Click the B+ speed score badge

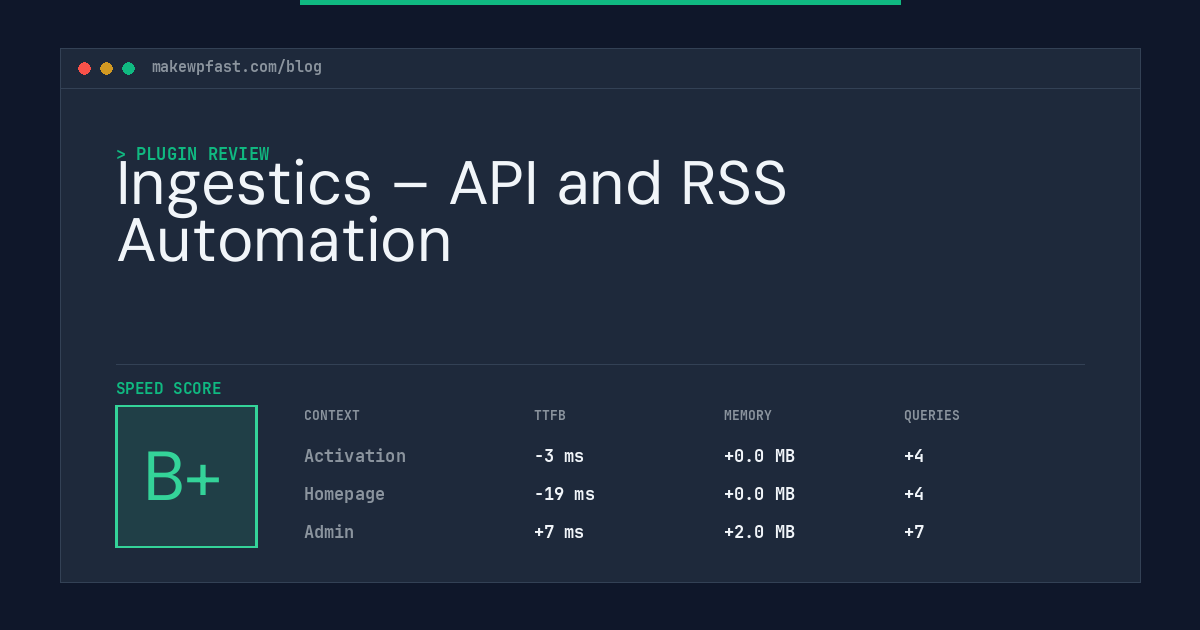(186, 476)
